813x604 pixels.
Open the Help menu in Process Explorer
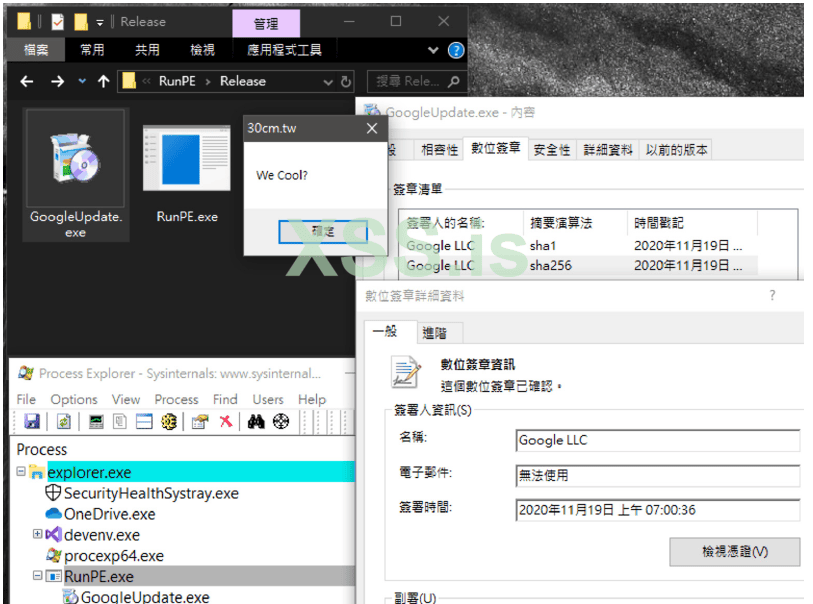point(312,400)
